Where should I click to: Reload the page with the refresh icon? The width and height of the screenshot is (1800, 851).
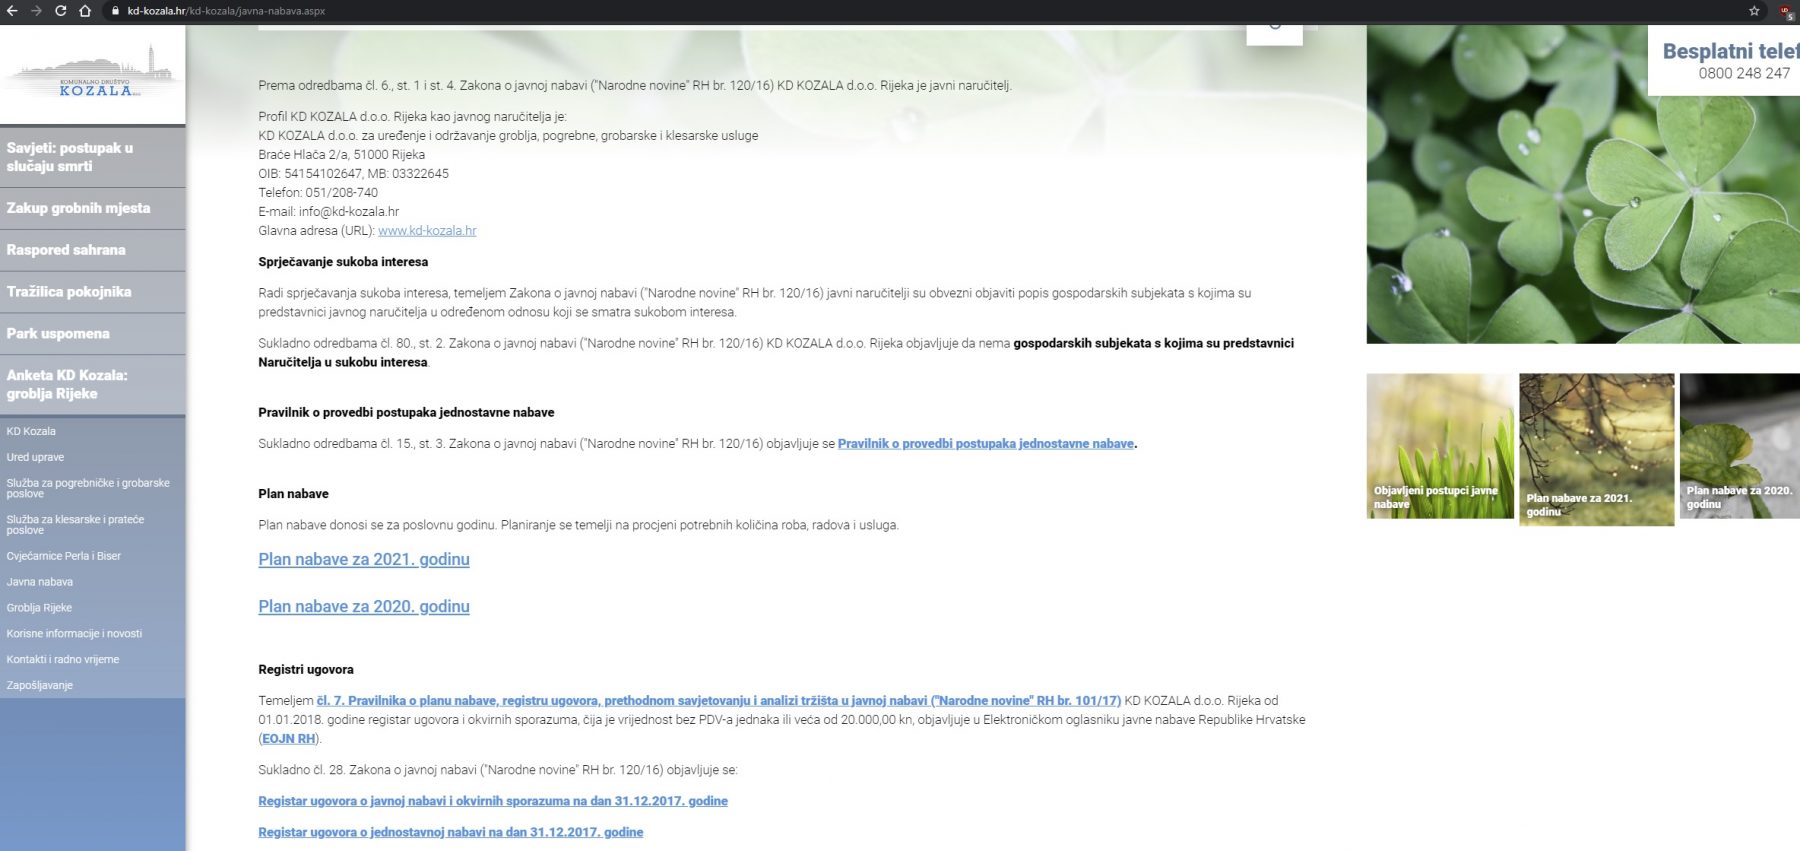[60, 11]
